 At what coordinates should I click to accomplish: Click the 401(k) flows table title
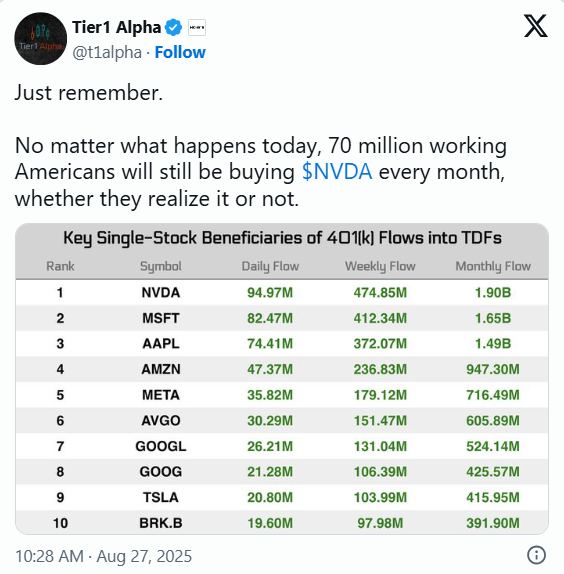pos(282,238)
